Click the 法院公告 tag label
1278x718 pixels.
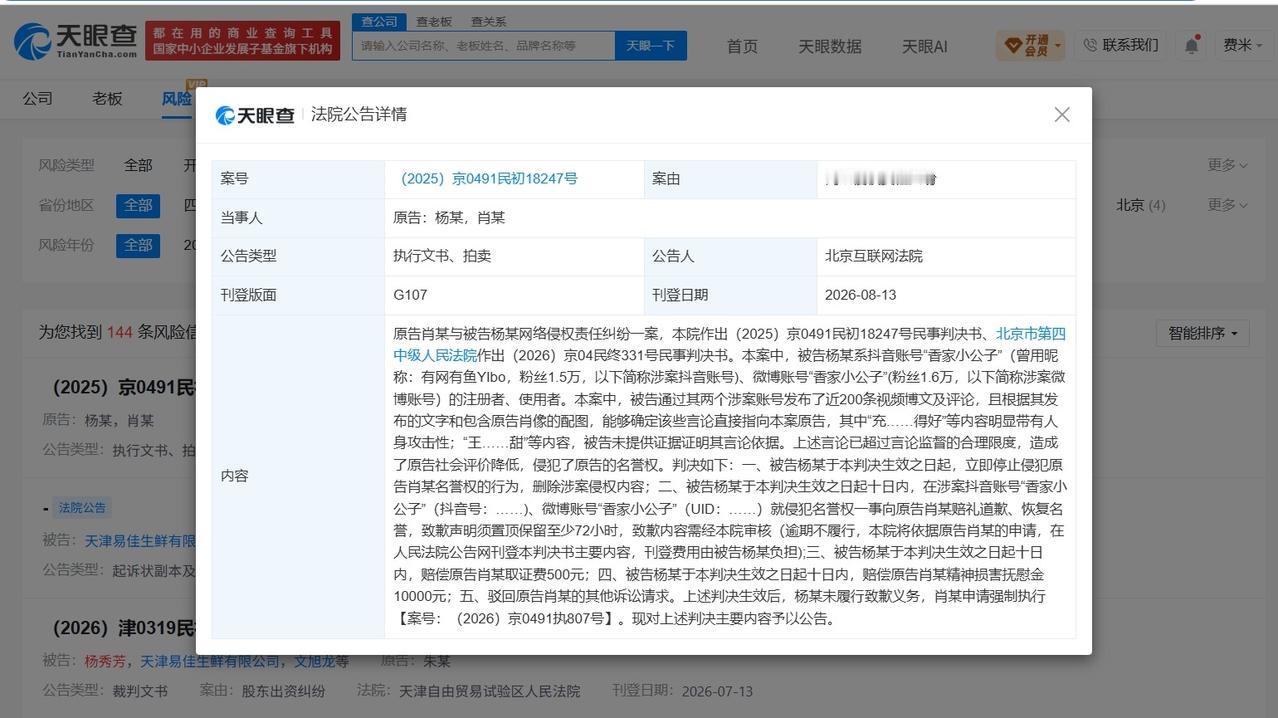click(x=82, y=508)
